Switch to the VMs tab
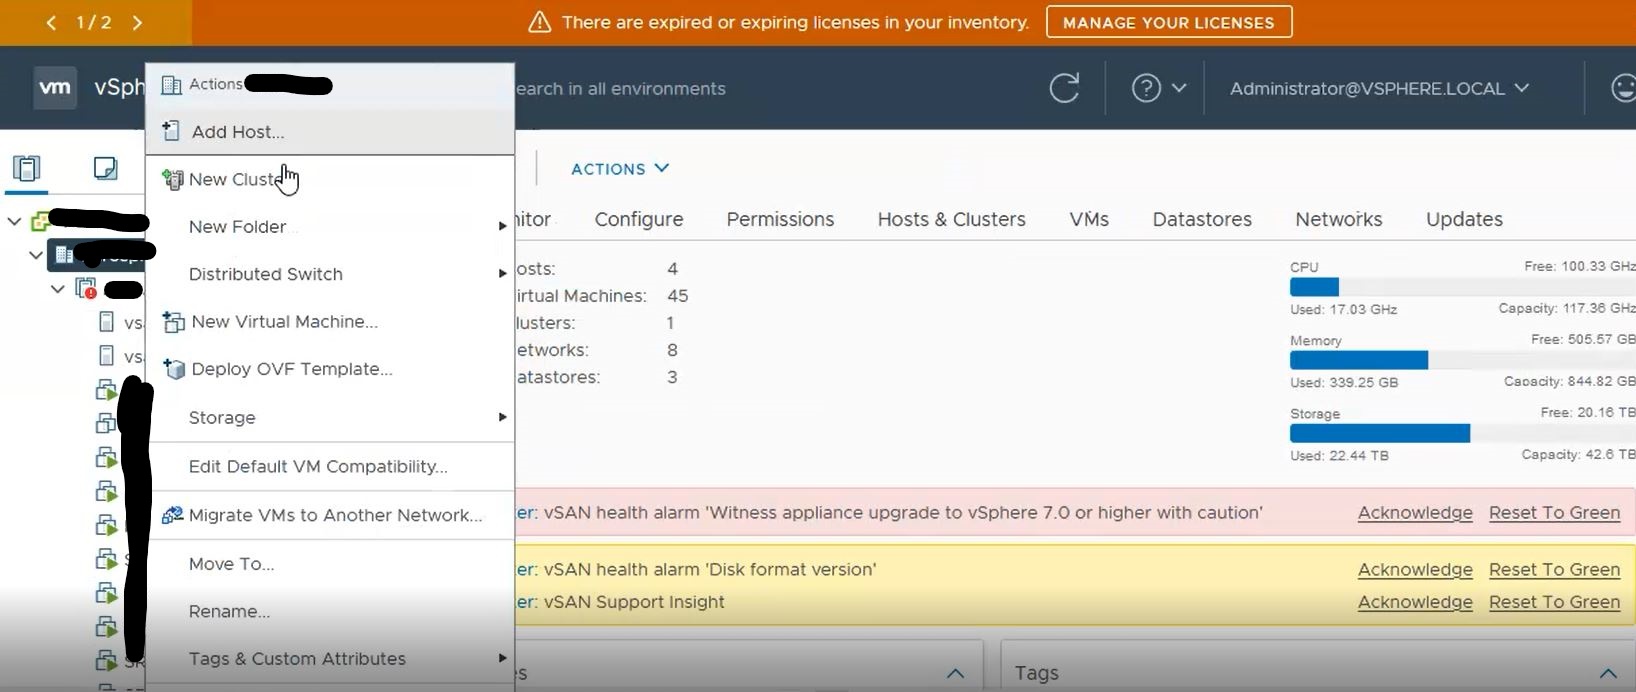The height and width of the screenshot is (692, 1636). click(x=1089, y=219)
